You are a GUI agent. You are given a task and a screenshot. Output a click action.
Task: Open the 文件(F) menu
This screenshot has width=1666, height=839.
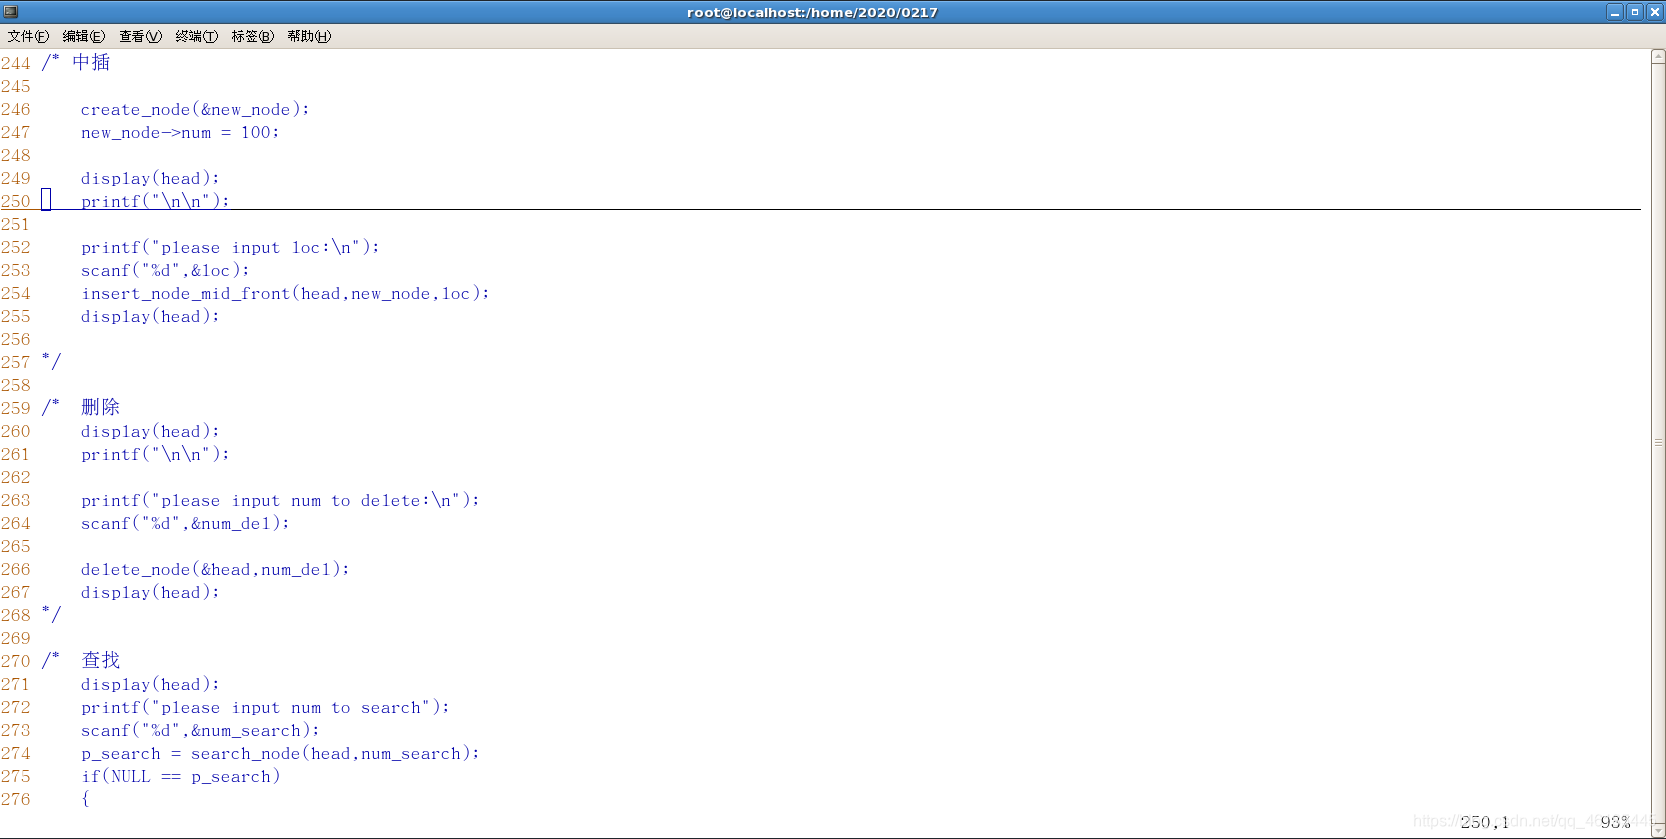[x=28, y=36]
